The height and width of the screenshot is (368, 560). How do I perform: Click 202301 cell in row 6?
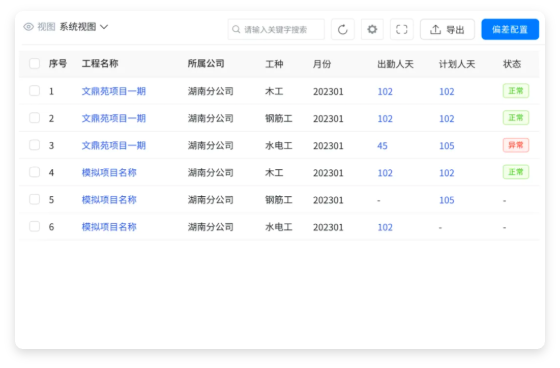click(328, 228)
